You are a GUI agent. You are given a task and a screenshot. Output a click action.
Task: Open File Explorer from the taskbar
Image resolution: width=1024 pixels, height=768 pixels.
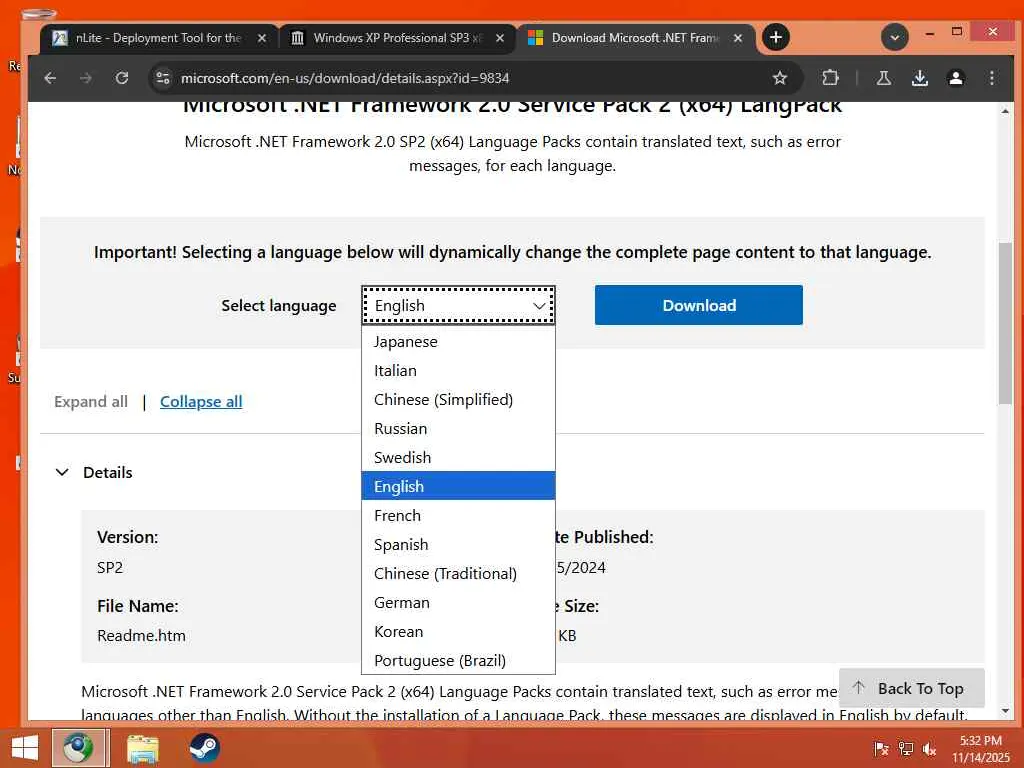pos(142,748)
